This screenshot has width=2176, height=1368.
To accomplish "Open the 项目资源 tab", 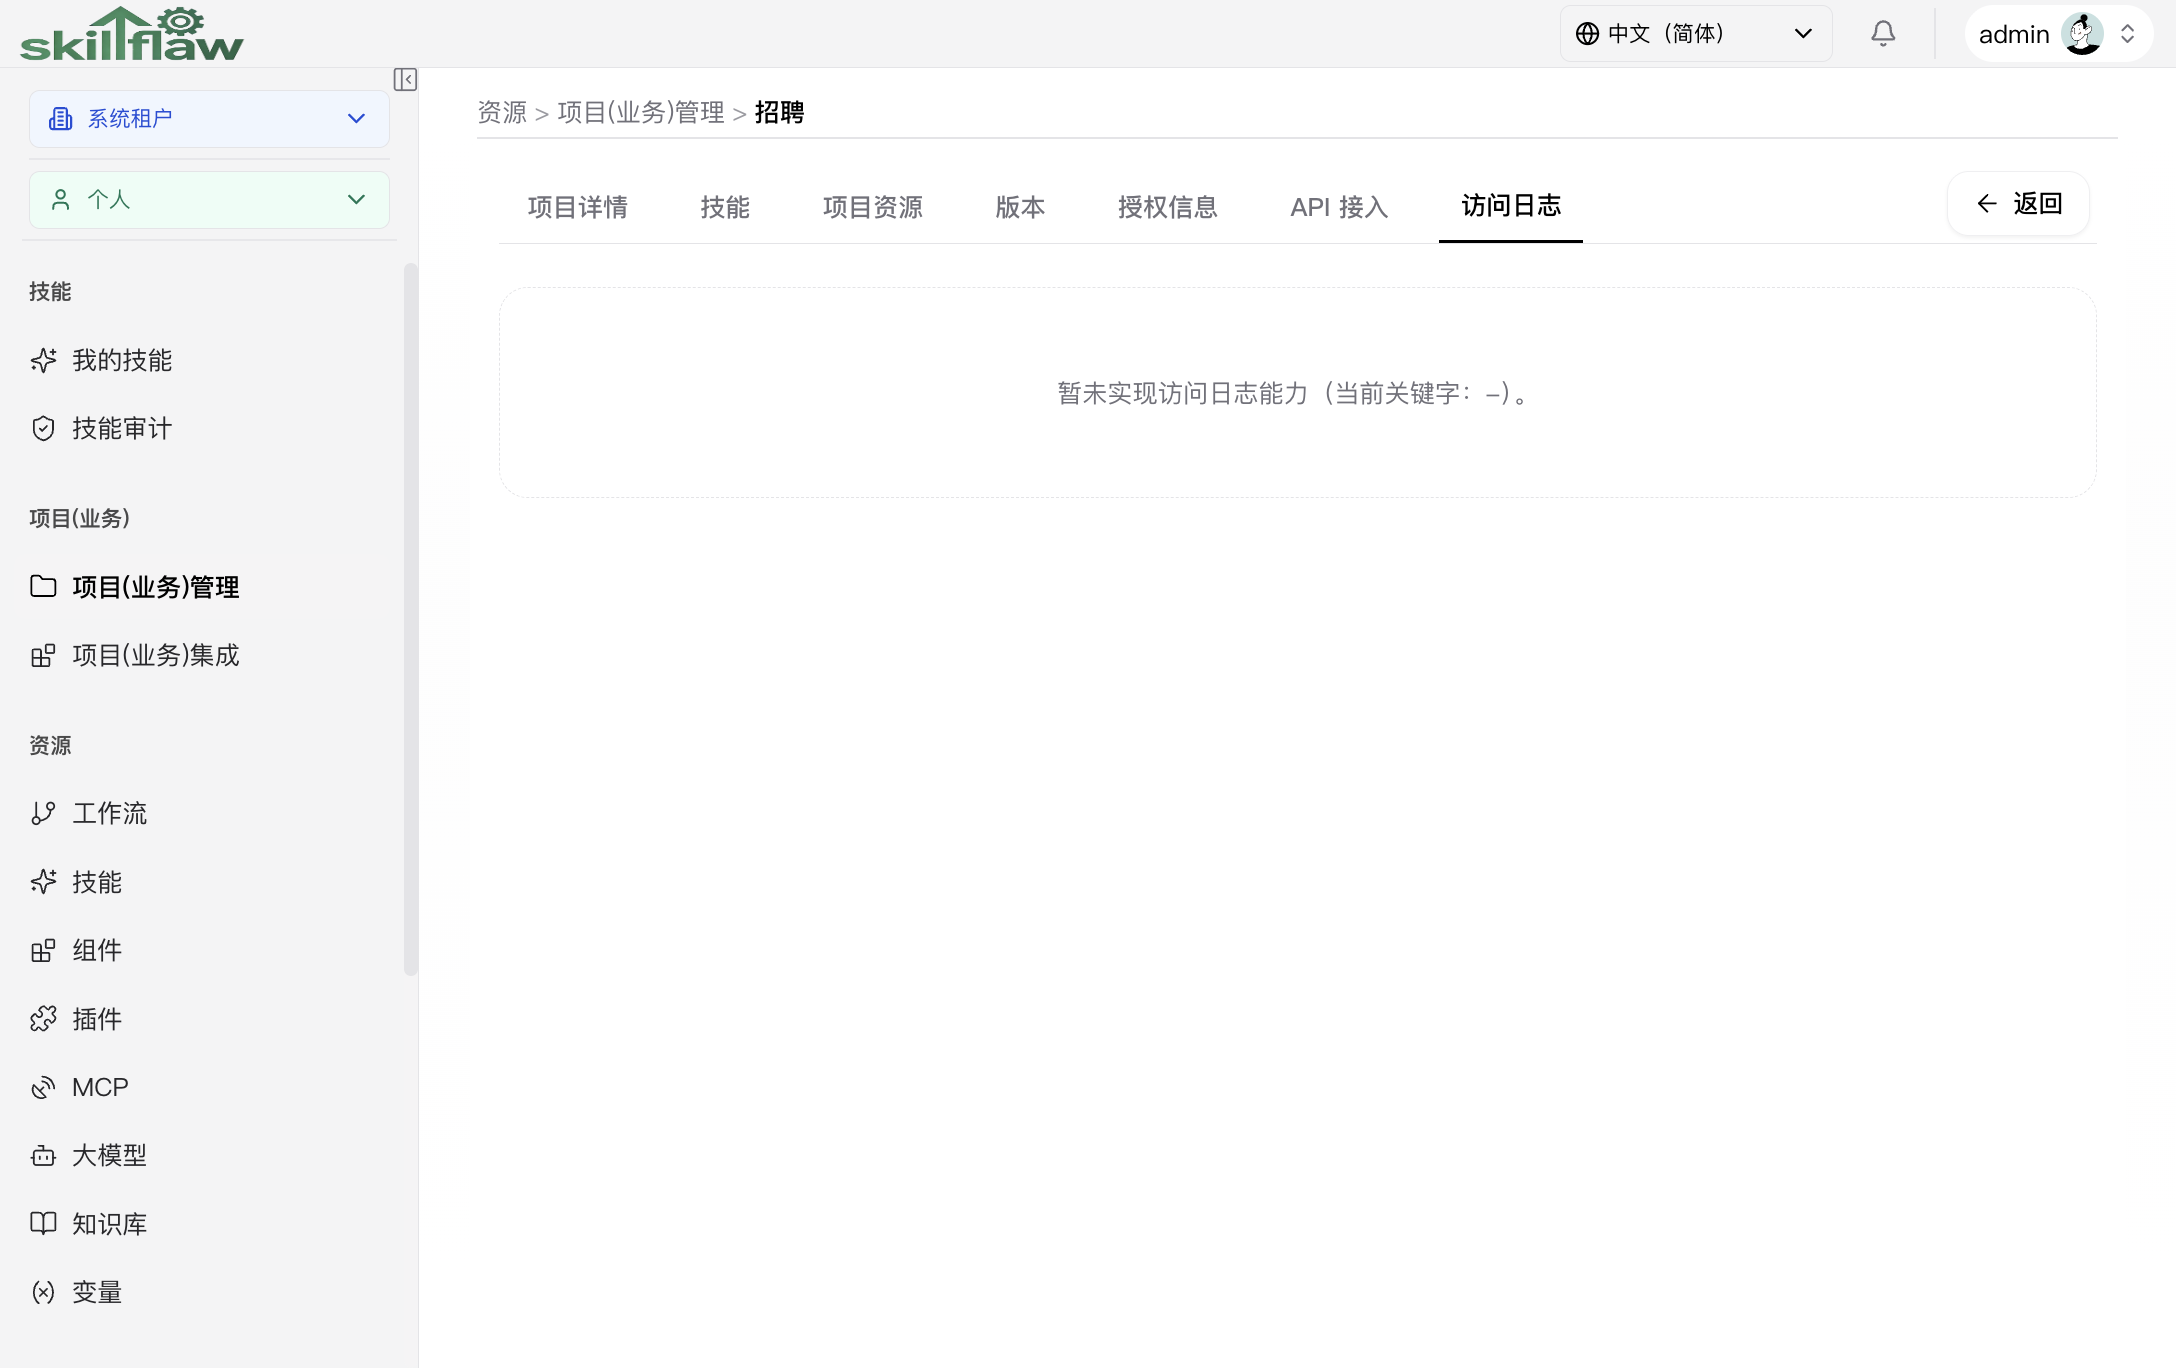I will (873, 207).
